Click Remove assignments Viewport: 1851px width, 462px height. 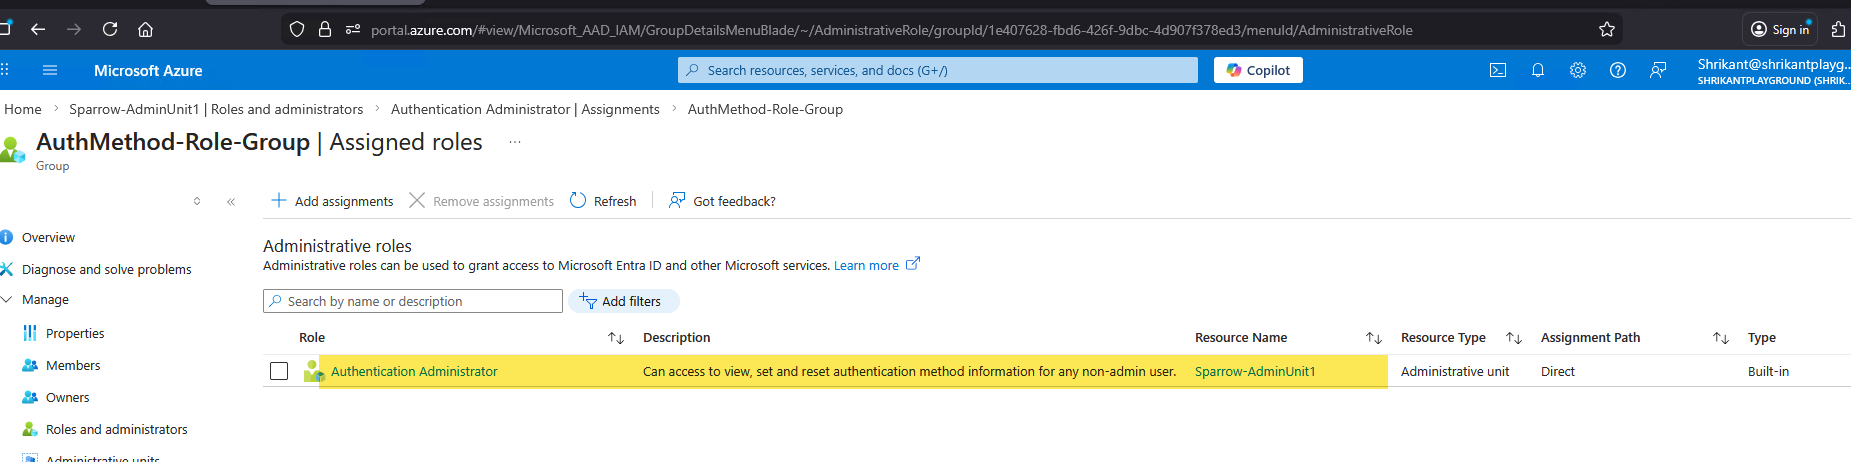click(481, 201)
